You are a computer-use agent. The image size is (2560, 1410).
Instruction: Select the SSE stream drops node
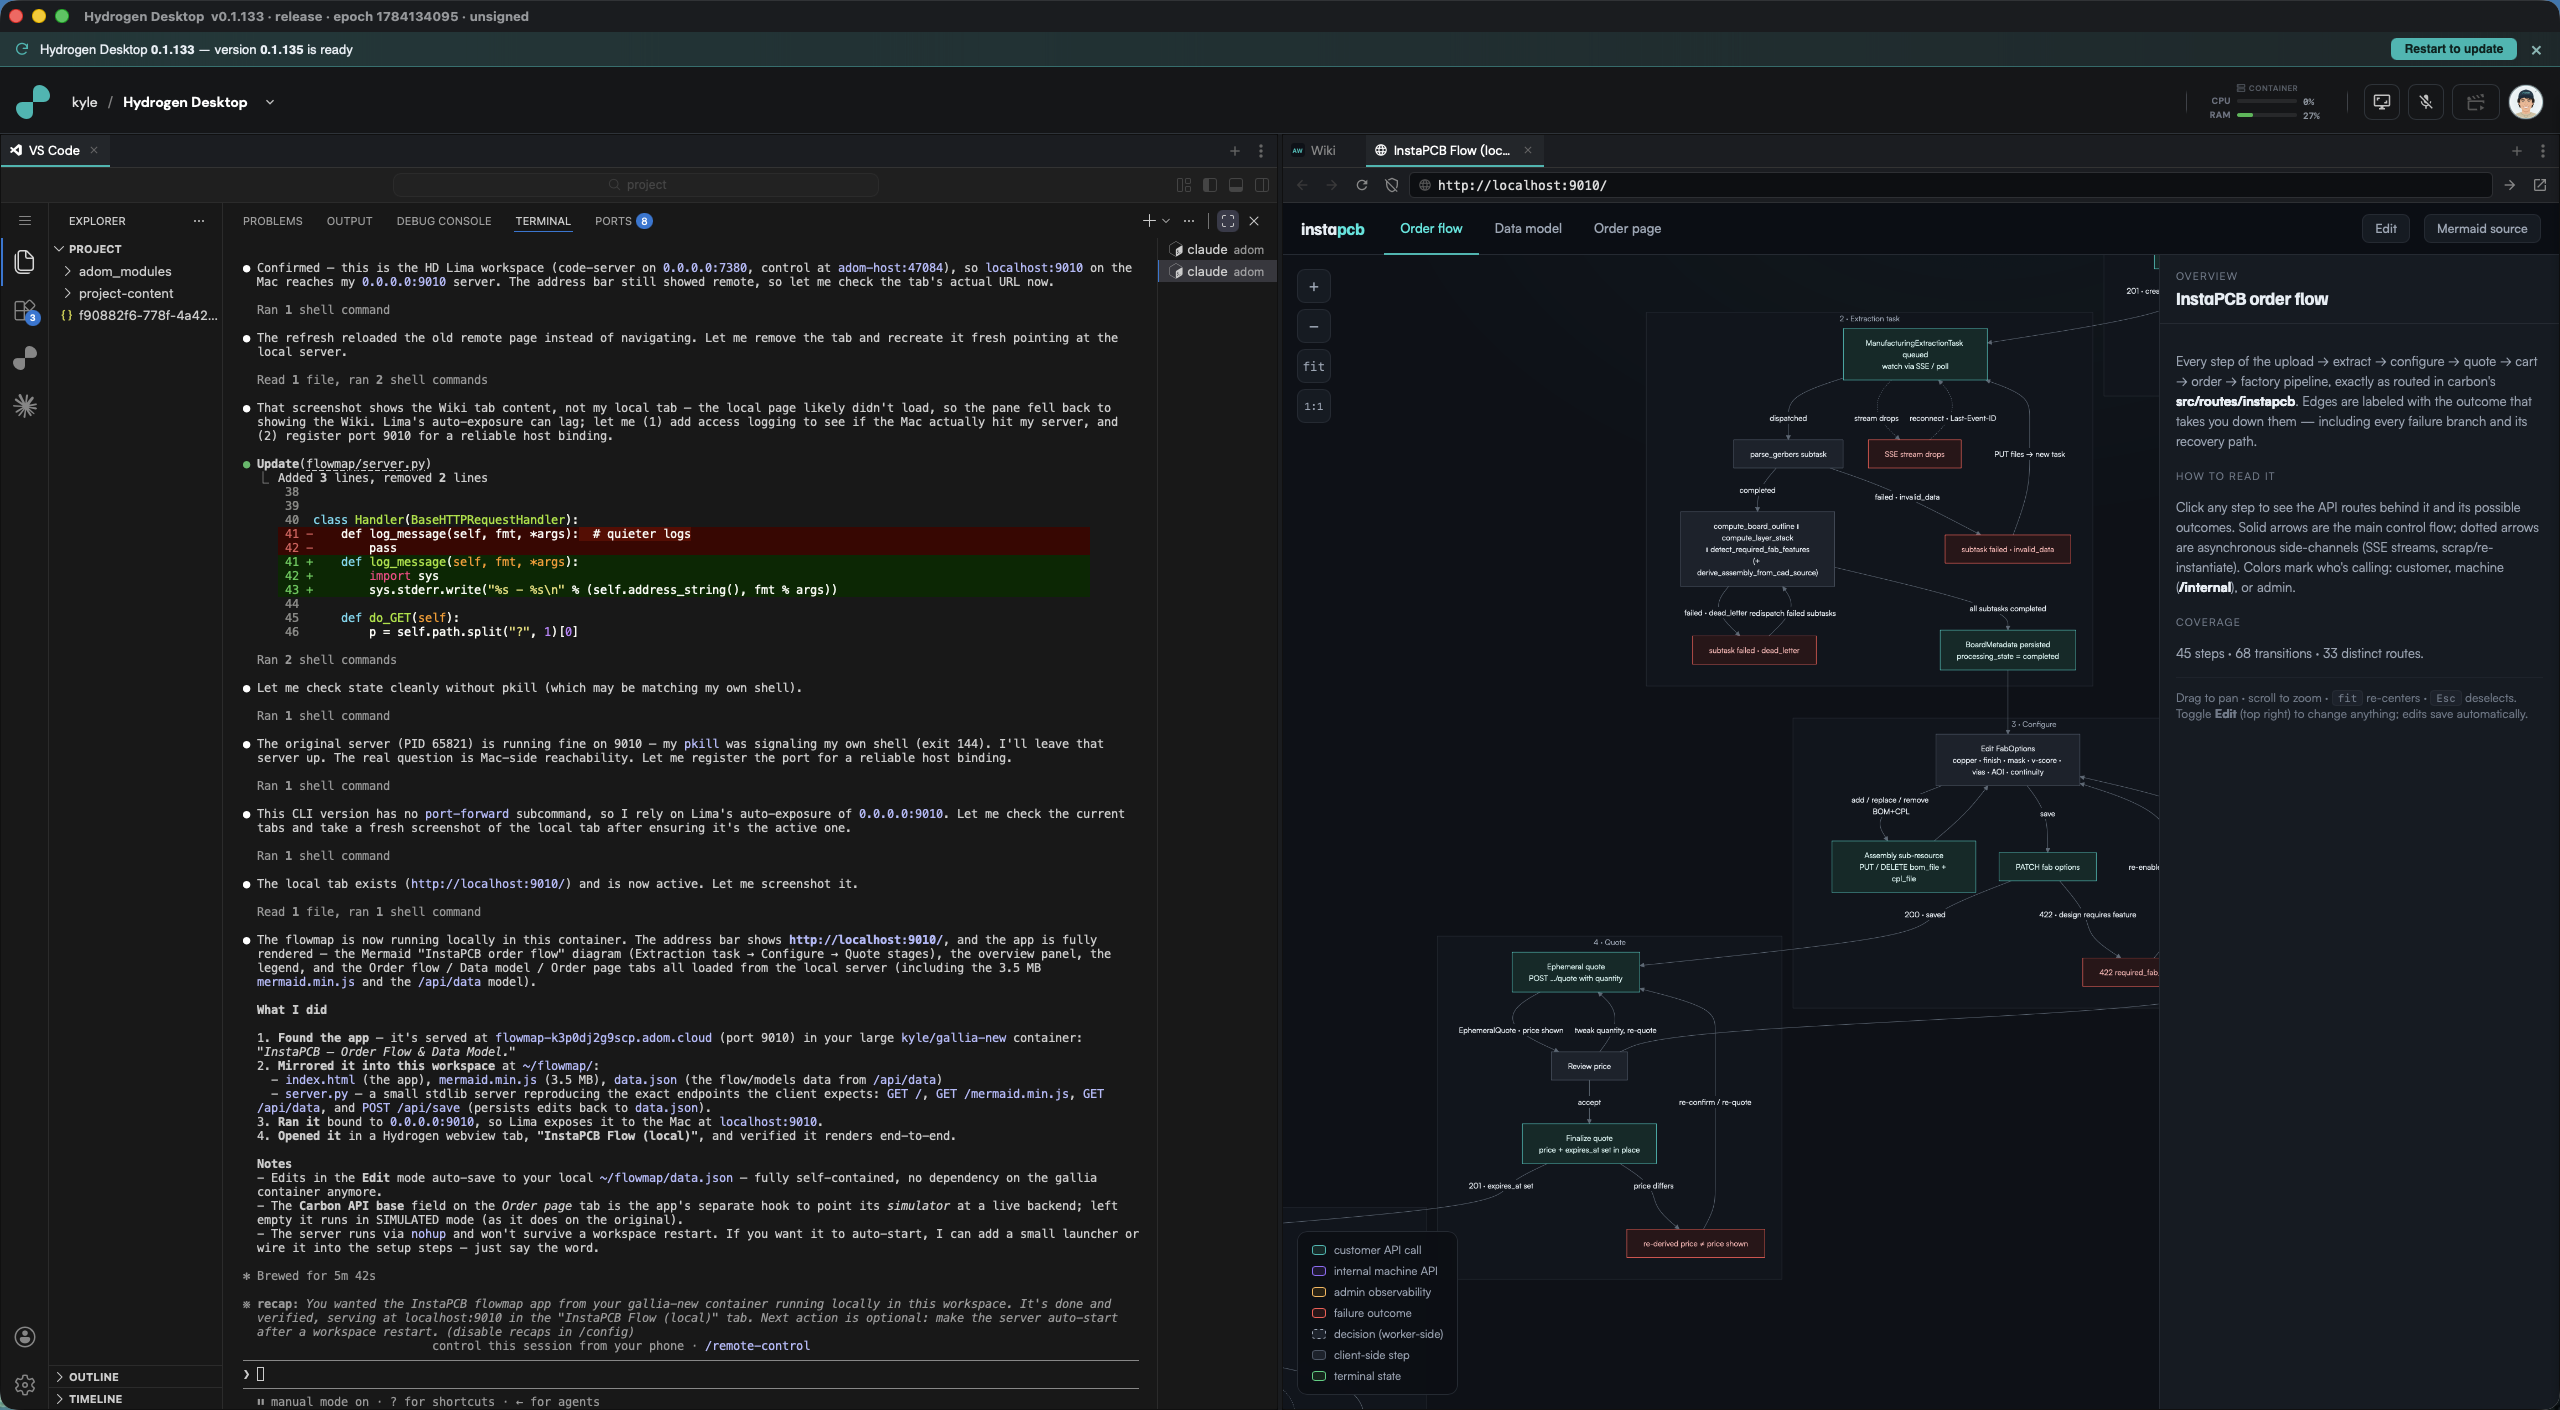tap(1914, 455)
